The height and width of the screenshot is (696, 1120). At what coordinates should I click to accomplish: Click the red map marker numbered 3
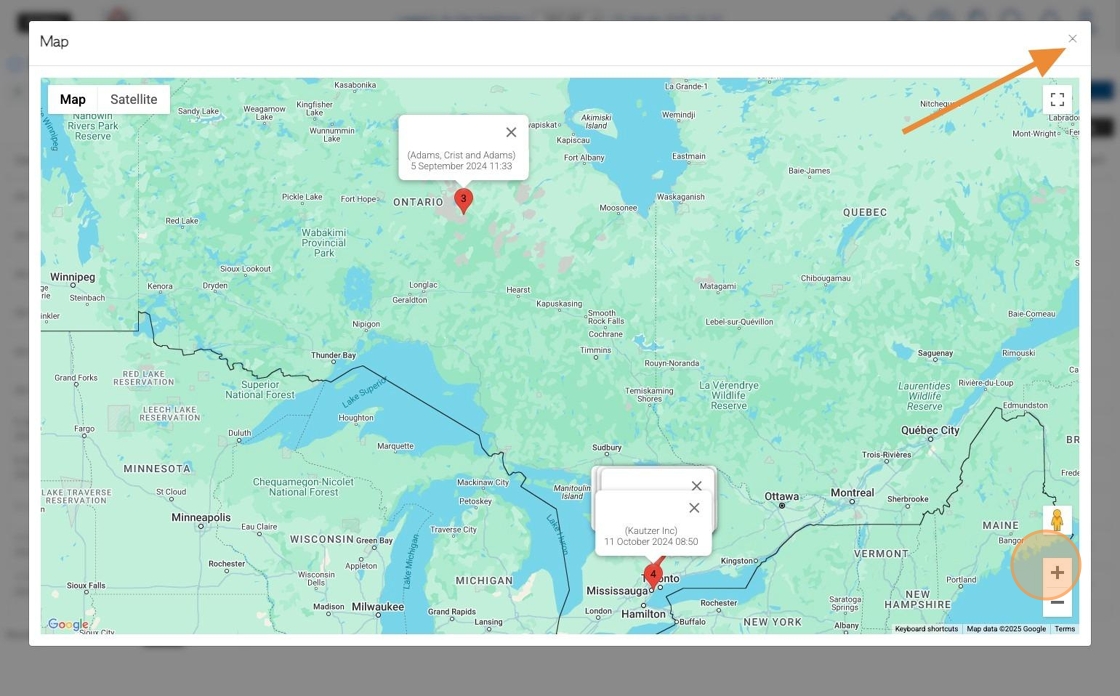(464, 201)
